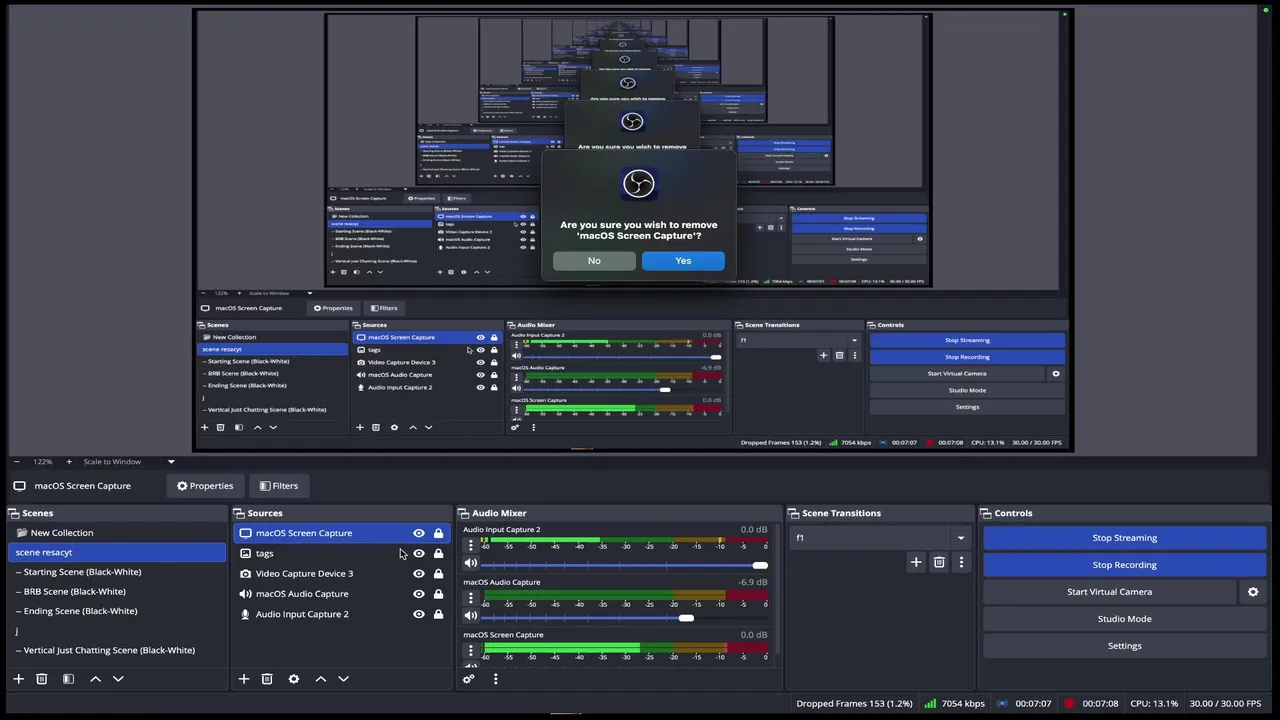
Task: Unlock macOS Audio Capture source
Action: point(438,594)
